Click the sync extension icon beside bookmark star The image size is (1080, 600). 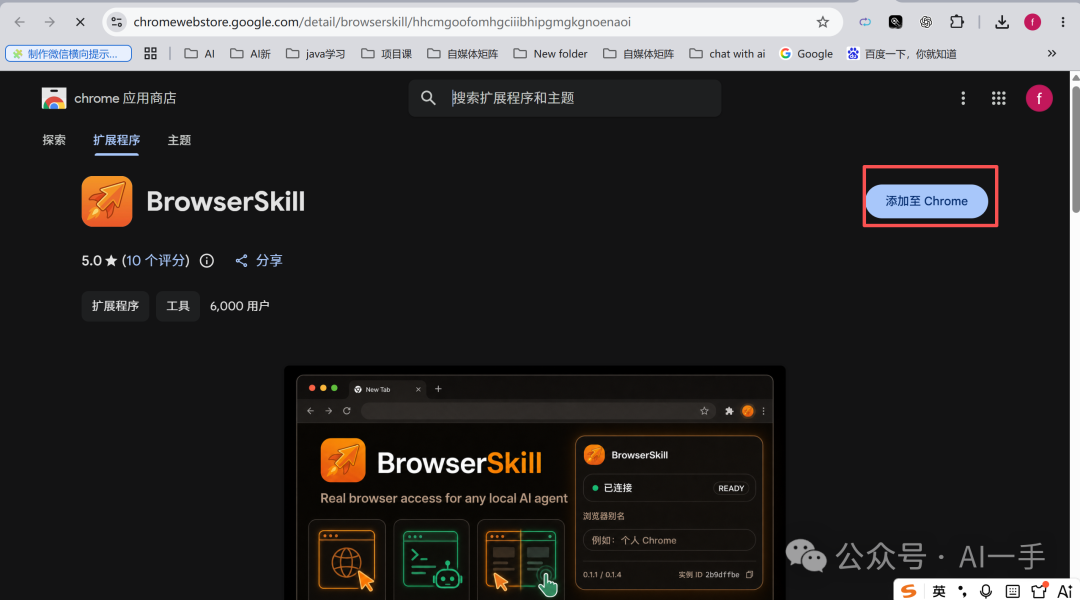point(865,22)
